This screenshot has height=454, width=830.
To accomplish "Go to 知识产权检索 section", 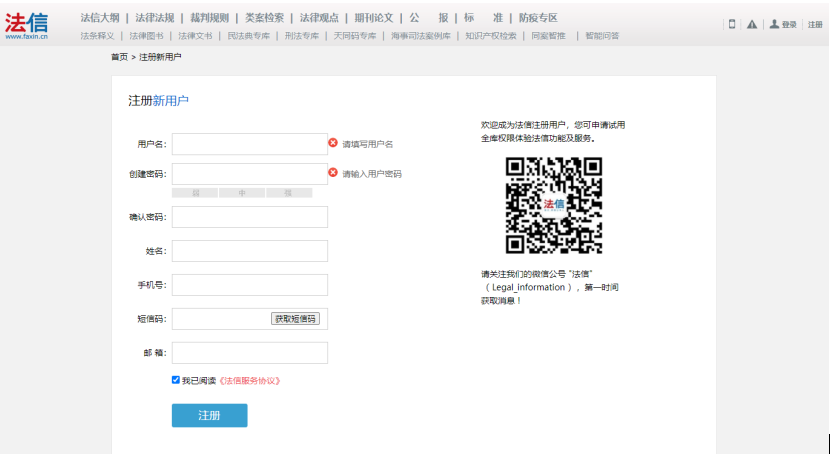I will point(491,36).
